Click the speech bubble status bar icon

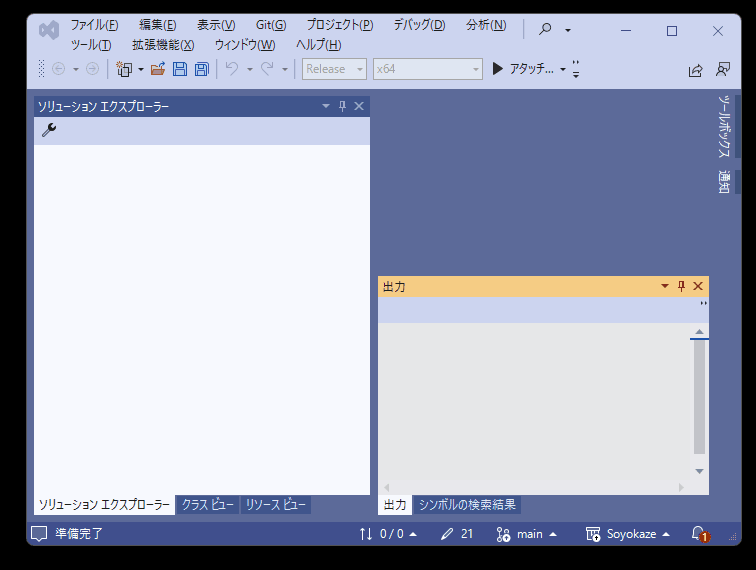[x=39, y=534]
